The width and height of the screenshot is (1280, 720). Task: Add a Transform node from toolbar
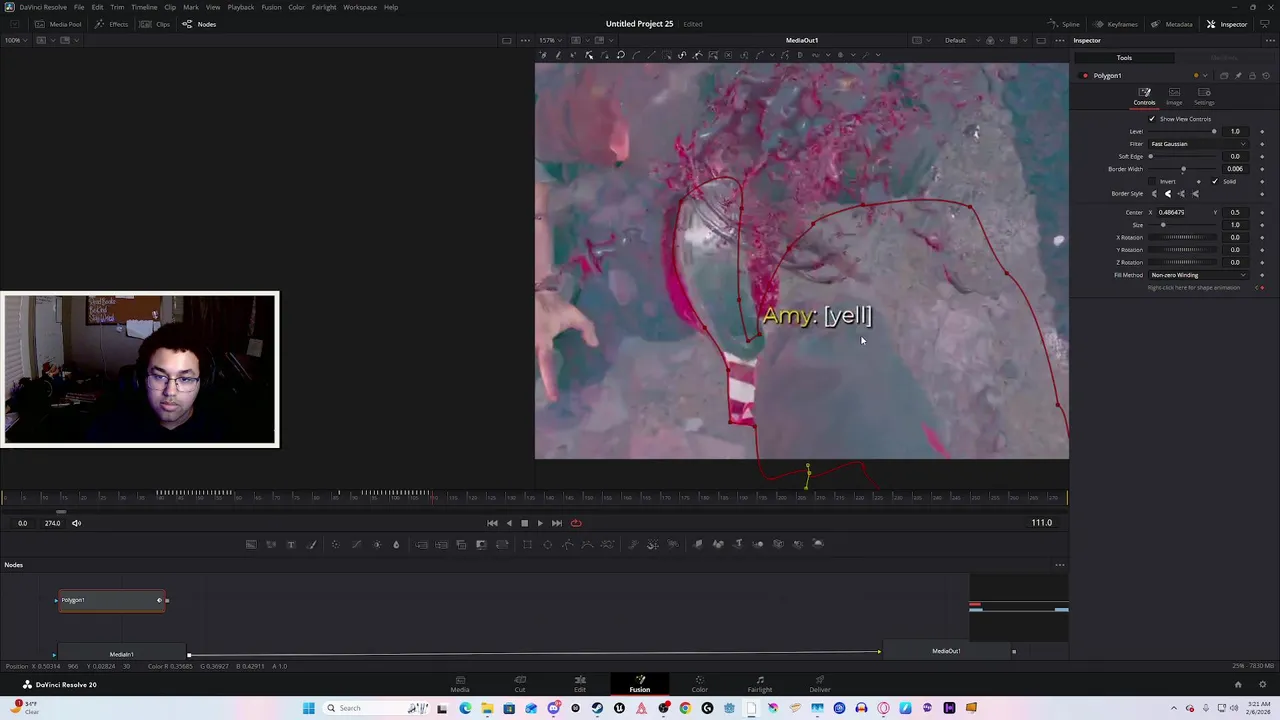coord(502,544)
